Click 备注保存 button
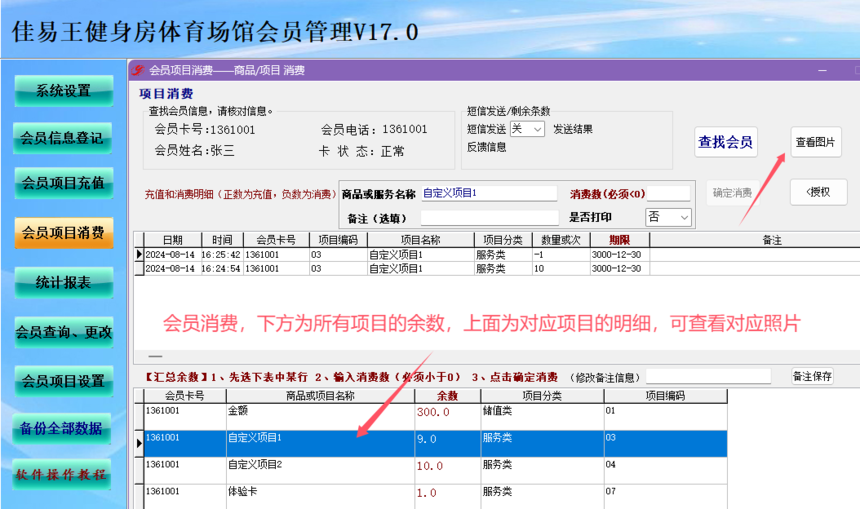 812,376
